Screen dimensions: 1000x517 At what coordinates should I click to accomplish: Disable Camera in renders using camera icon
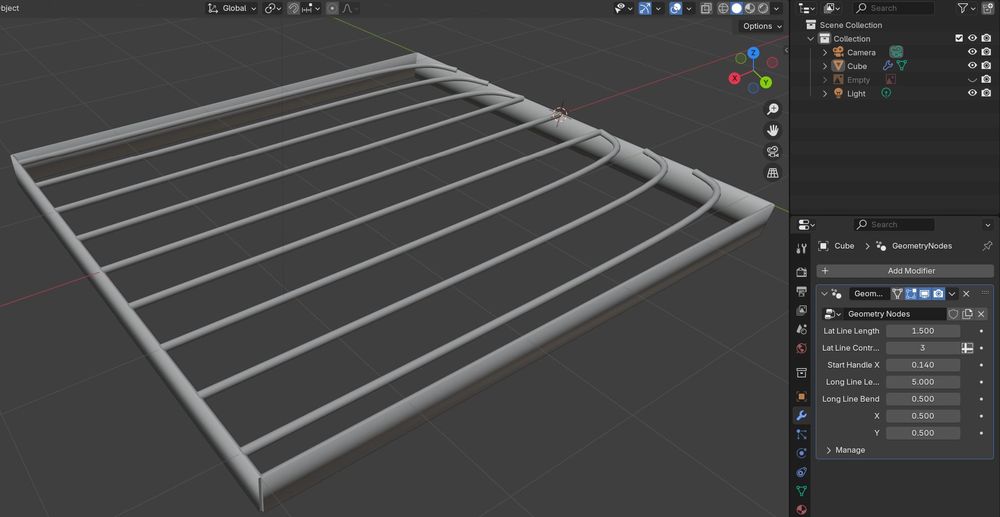(987, 52)
